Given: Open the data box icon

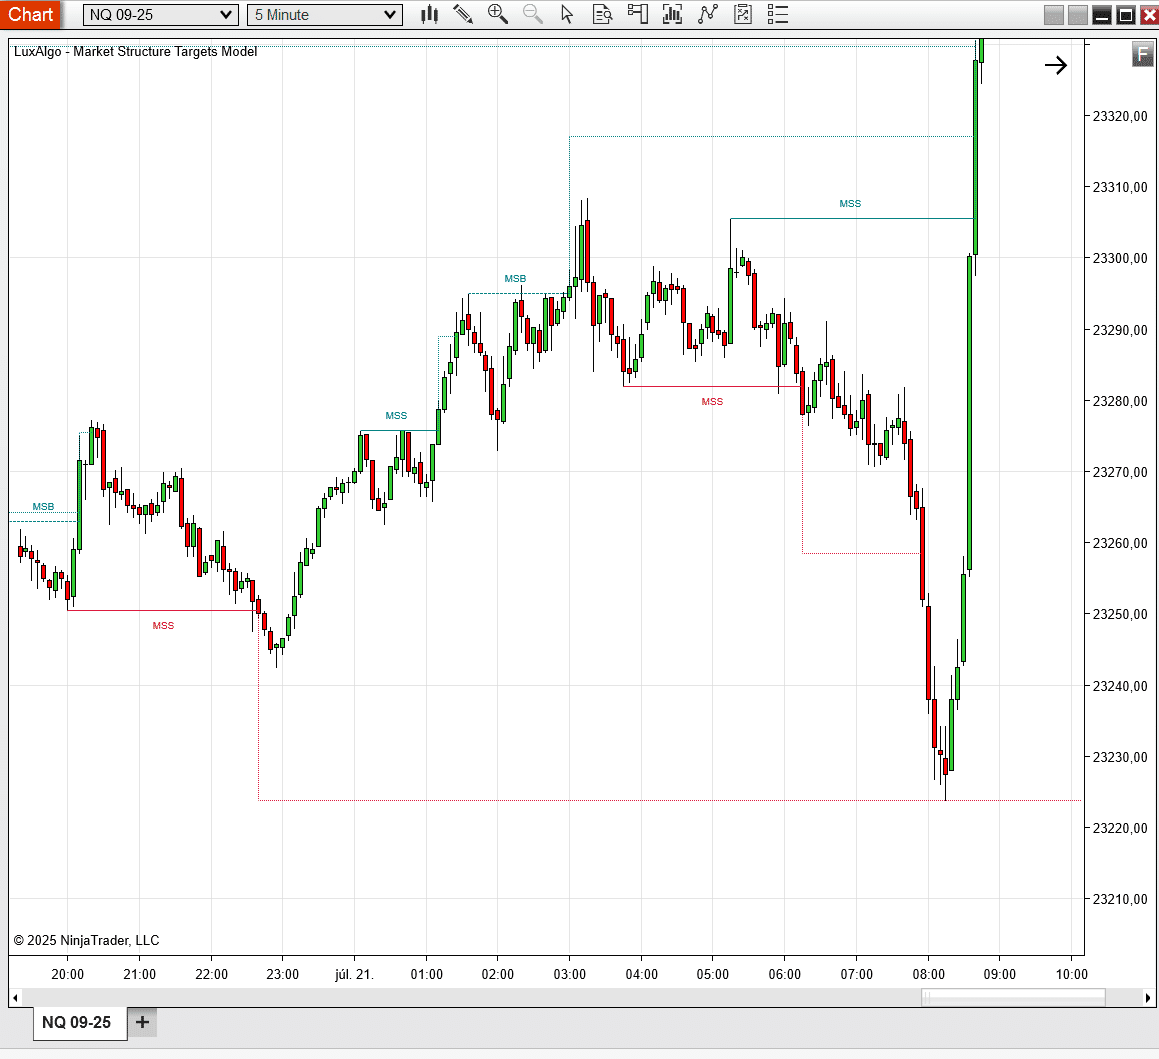Looking at the screenshot, I should 602,14.
